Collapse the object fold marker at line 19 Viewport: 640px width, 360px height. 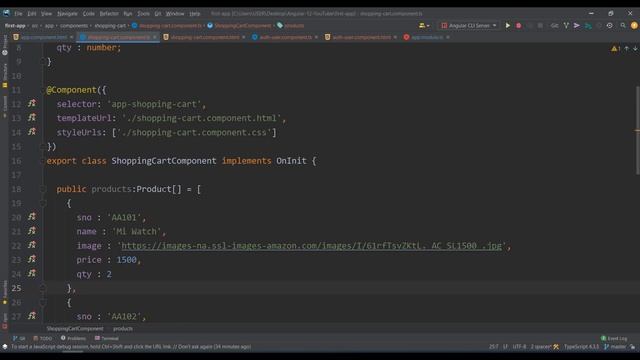coord(42,203)
